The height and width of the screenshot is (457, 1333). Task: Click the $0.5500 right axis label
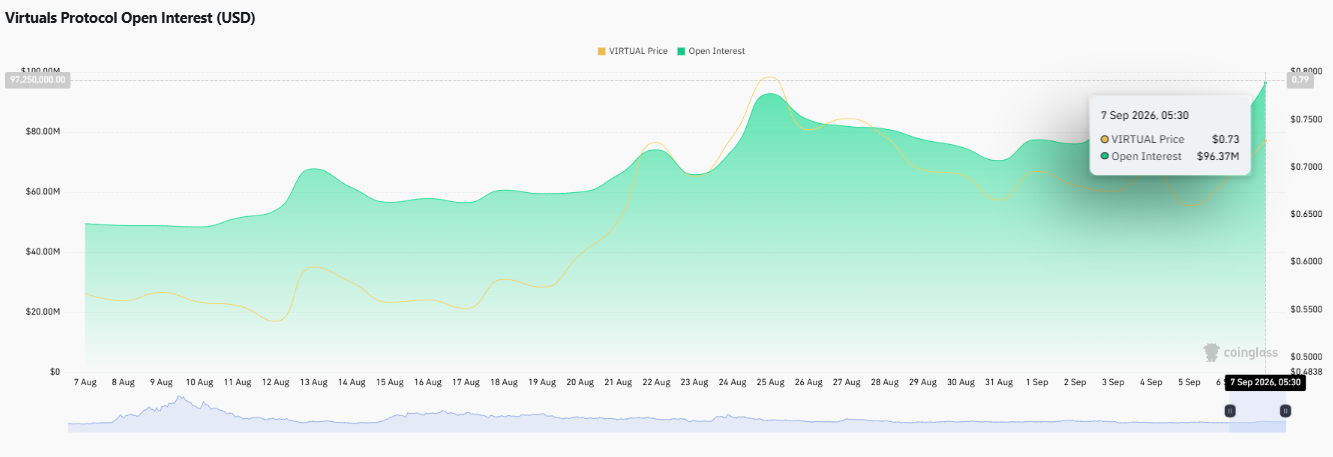(1307, 310)
